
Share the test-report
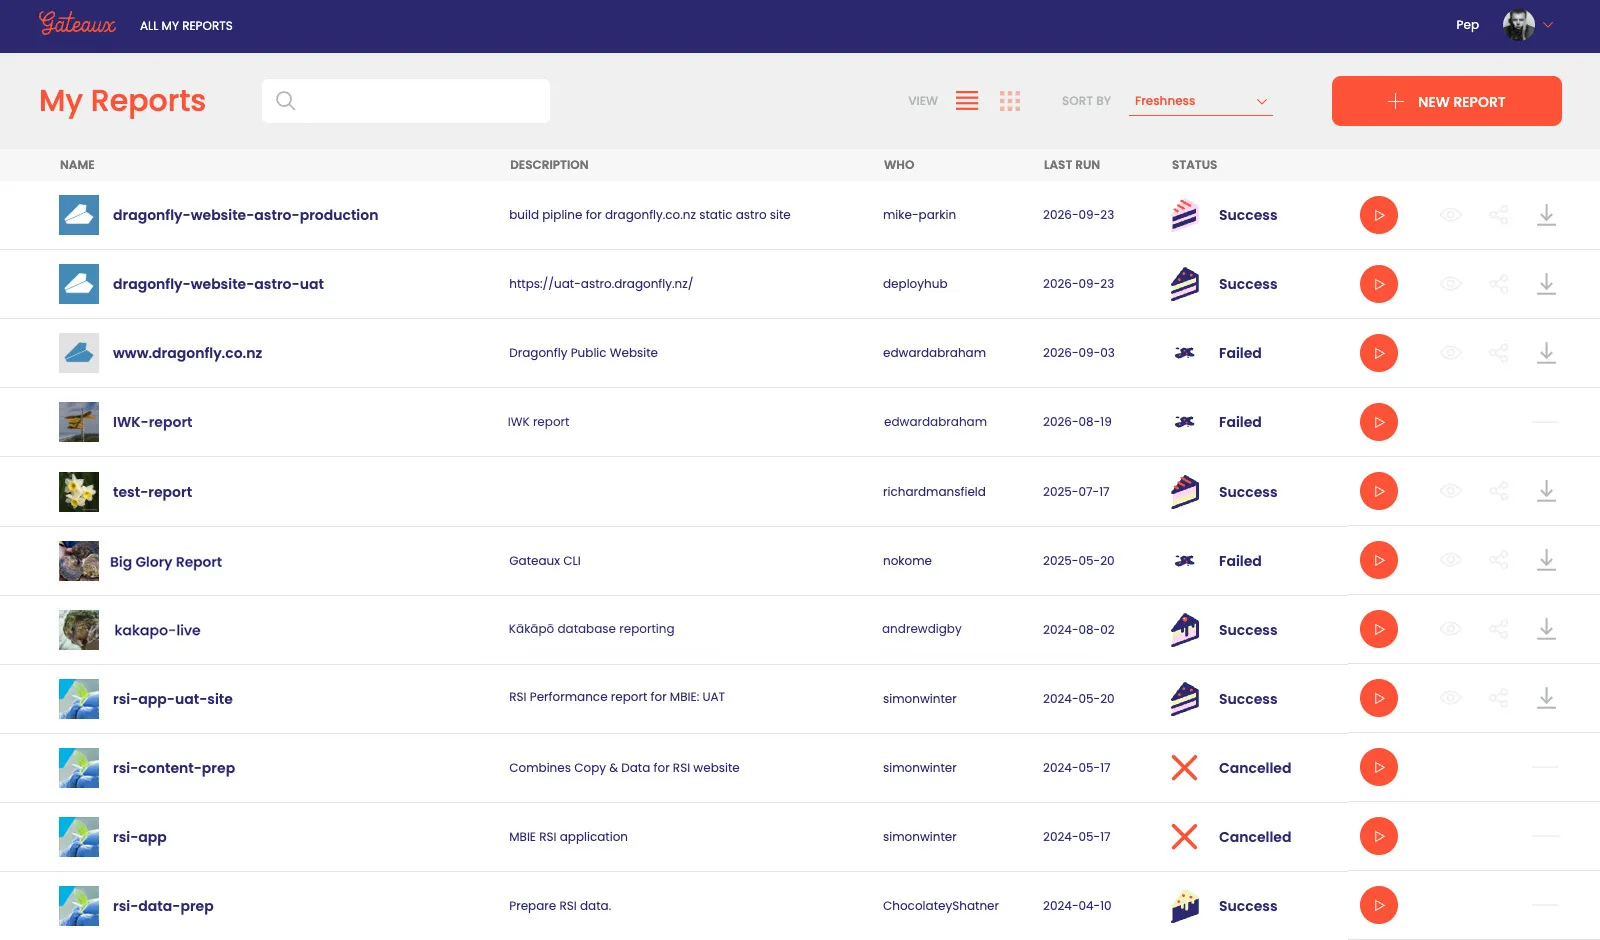(x=1498, y=491)
